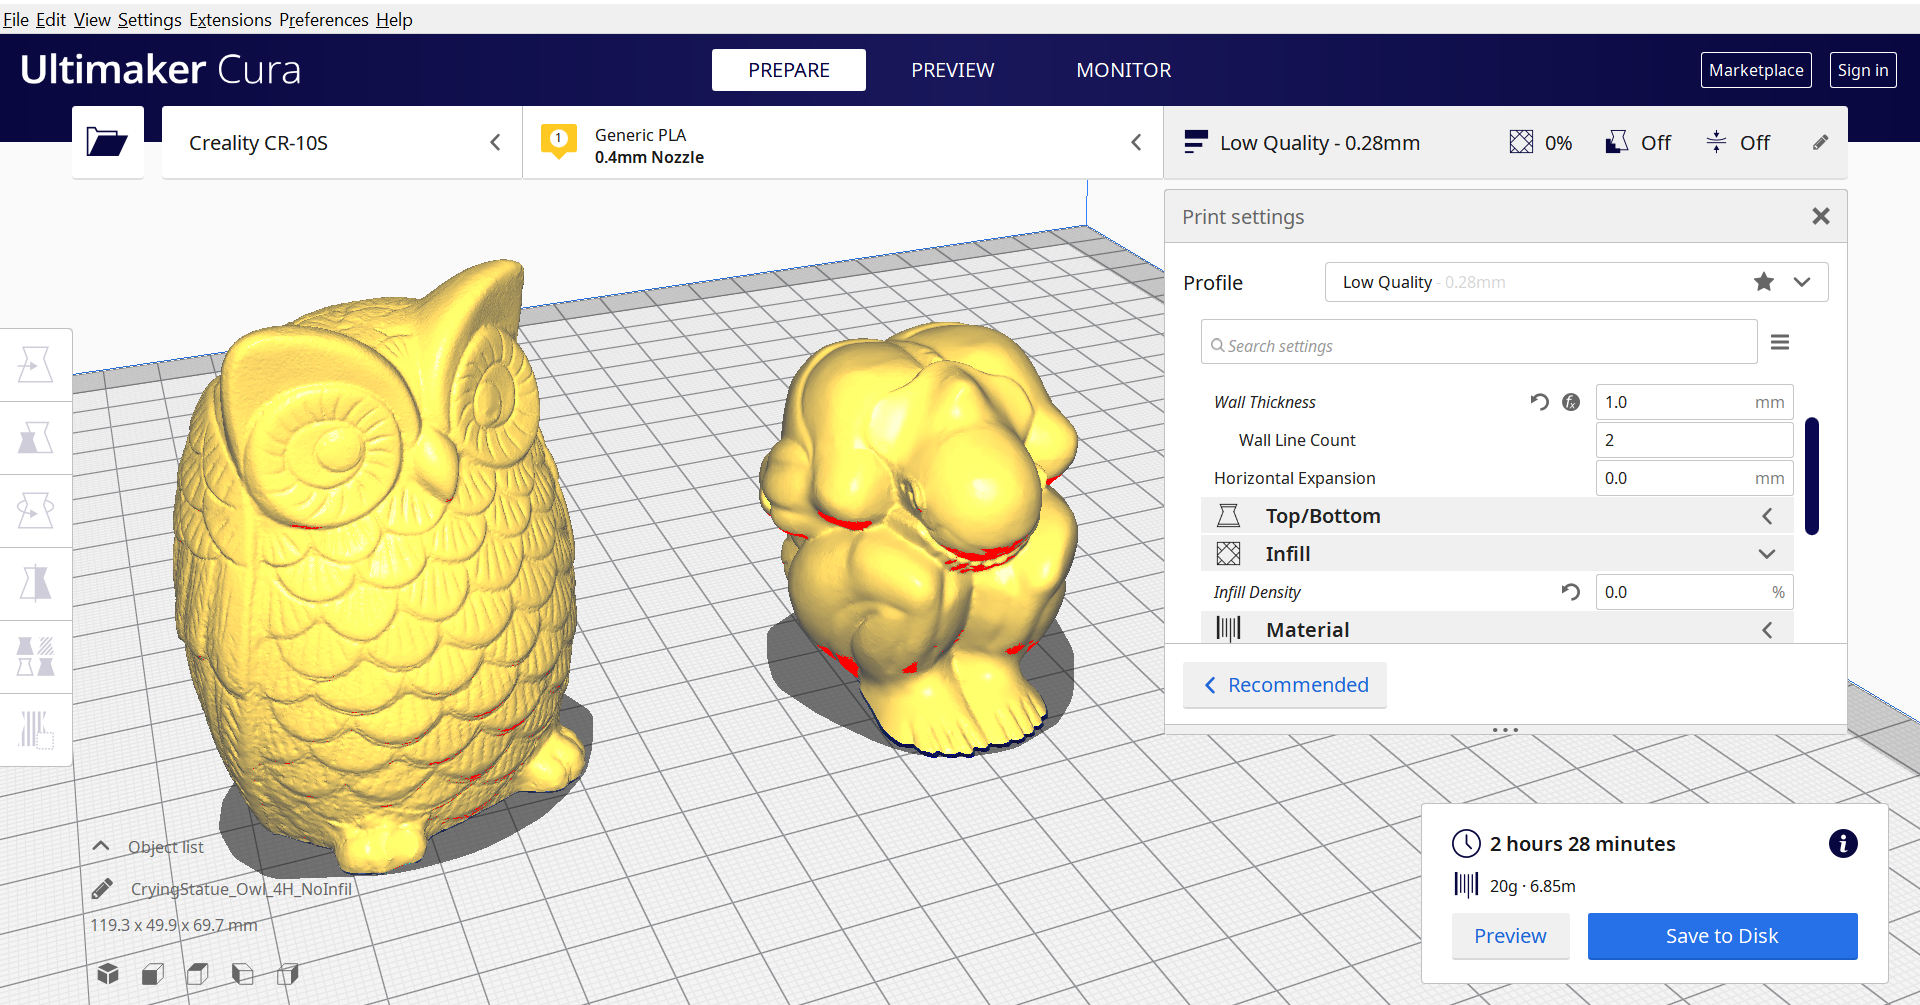
Task: Click the Preview button in the slice panel
Action: coord(1510,936)
